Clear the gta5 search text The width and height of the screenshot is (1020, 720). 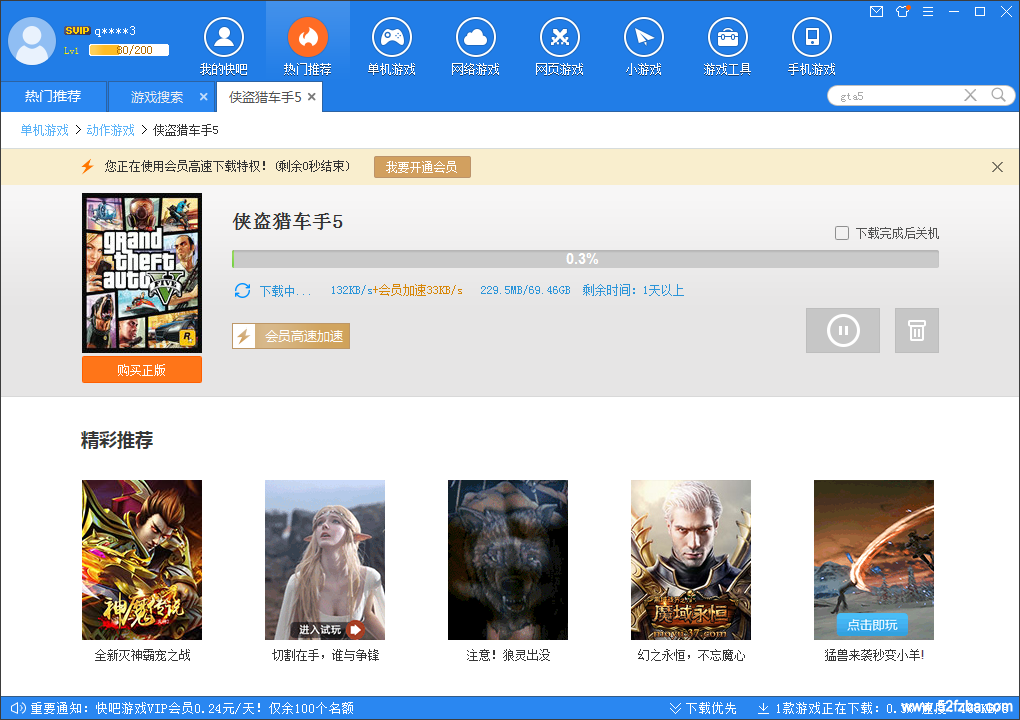[971, 96]
